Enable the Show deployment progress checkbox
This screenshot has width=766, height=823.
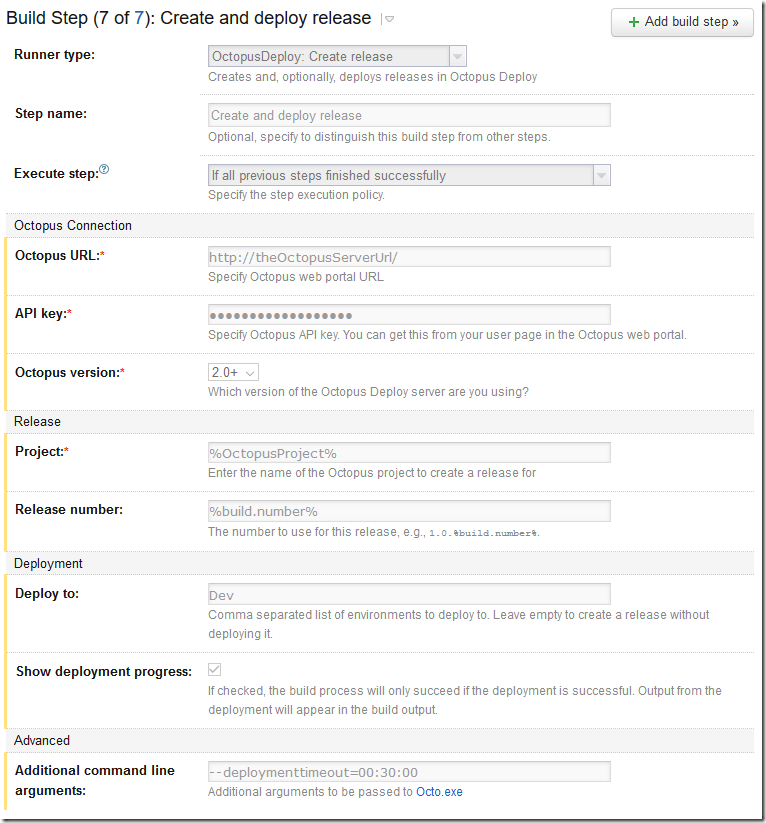pyautogui.click(x=214, y=670)
